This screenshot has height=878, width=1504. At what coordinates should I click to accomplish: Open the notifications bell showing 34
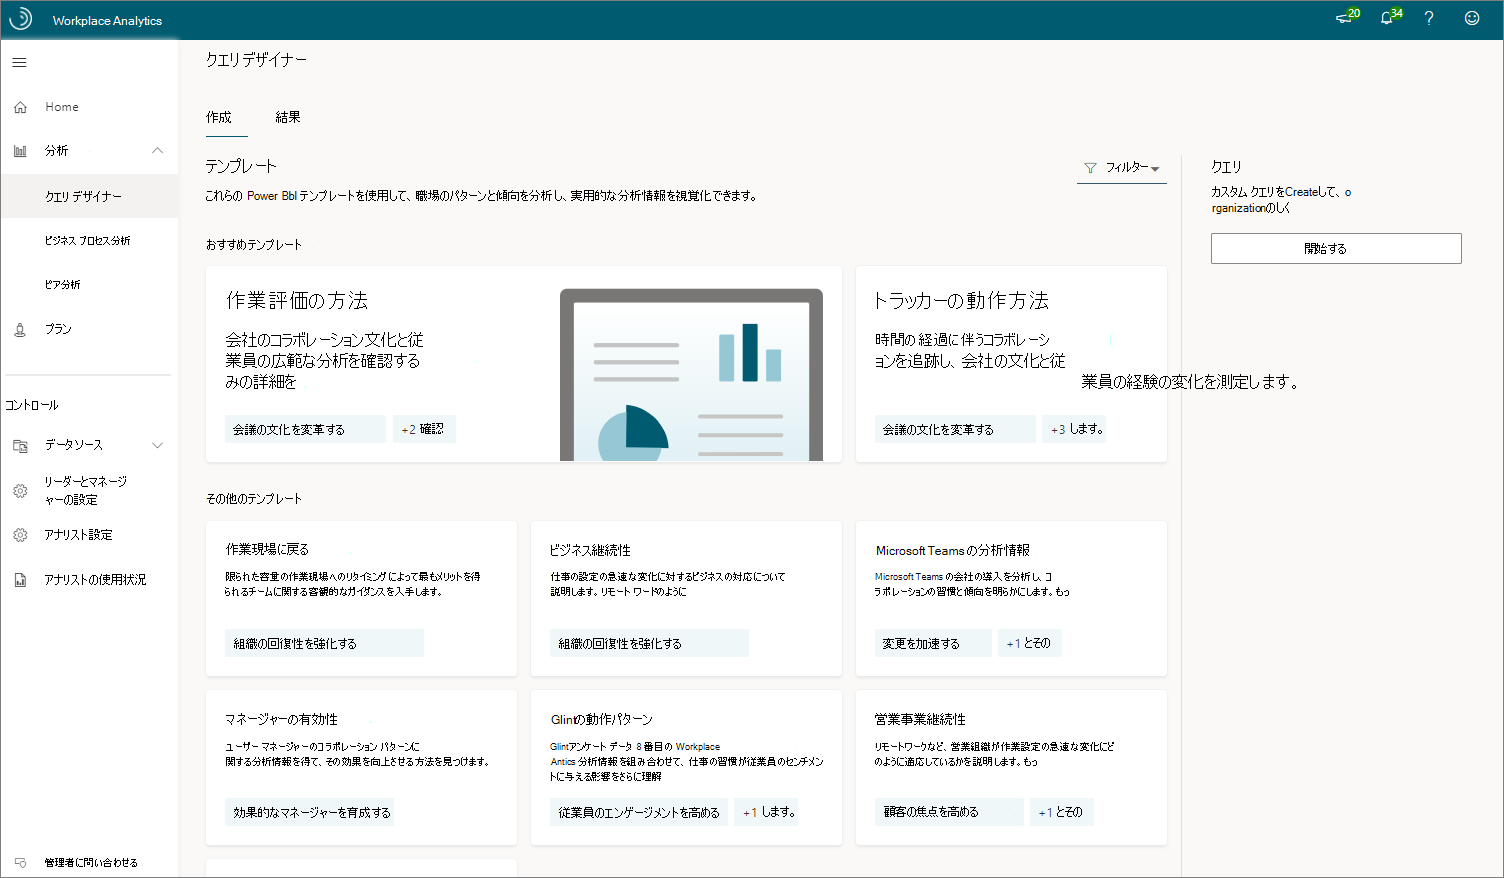tap(1389, 18)
